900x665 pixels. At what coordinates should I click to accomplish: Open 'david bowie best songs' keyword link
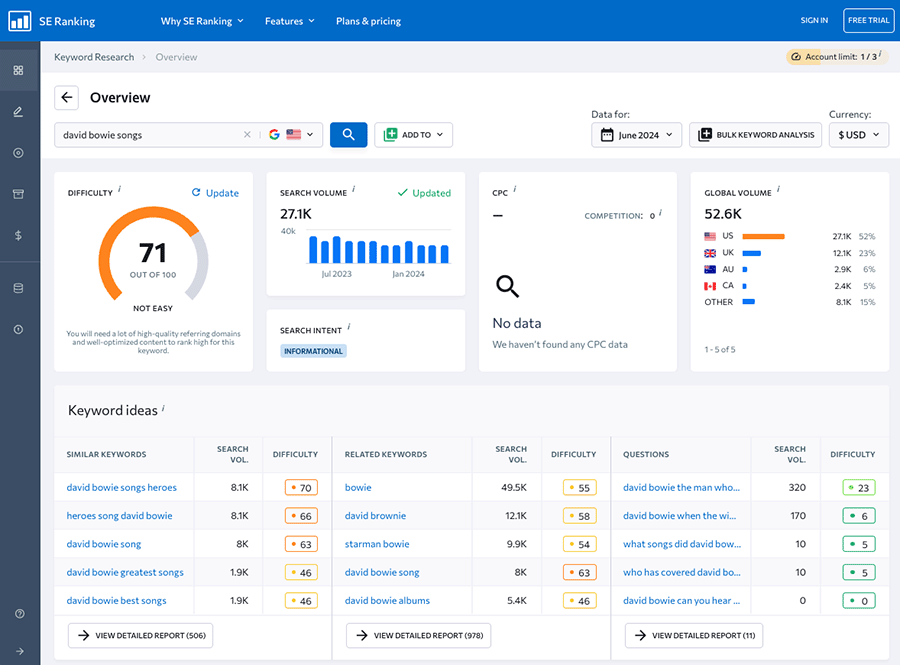tap(117, 600)
